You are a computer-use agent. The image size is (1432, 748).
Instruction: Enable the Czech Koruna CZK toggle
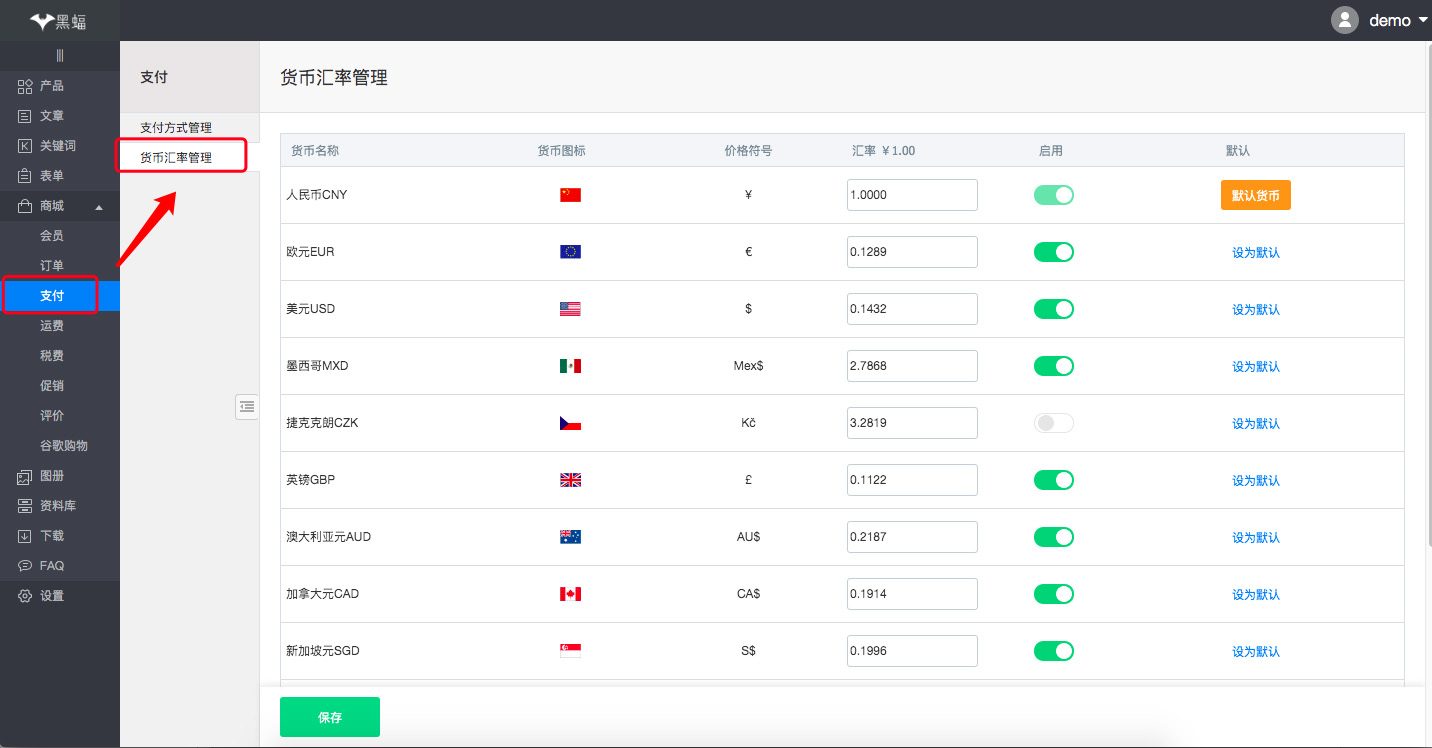point(1053,423)
